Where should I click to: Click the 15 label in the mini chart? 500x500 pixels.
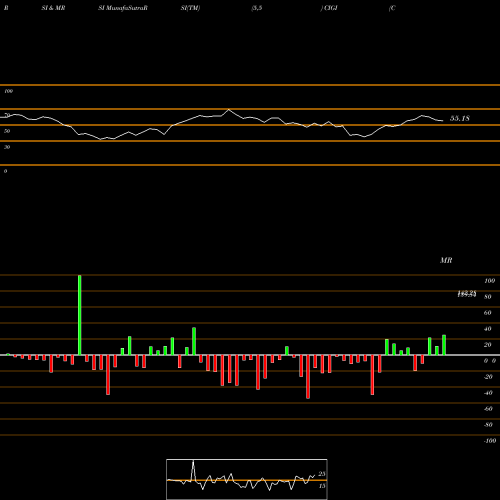322,486
